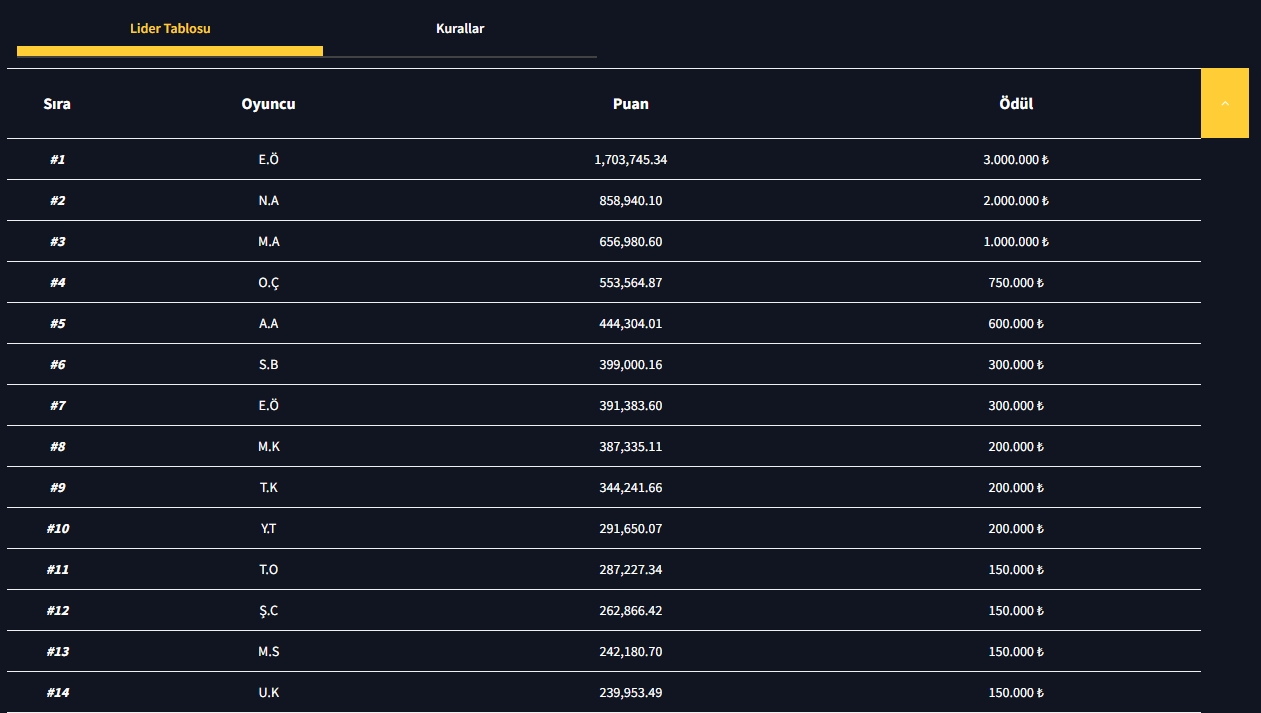Click the Sıra column header
1261x713 pixels.
(x=57, y=104)
